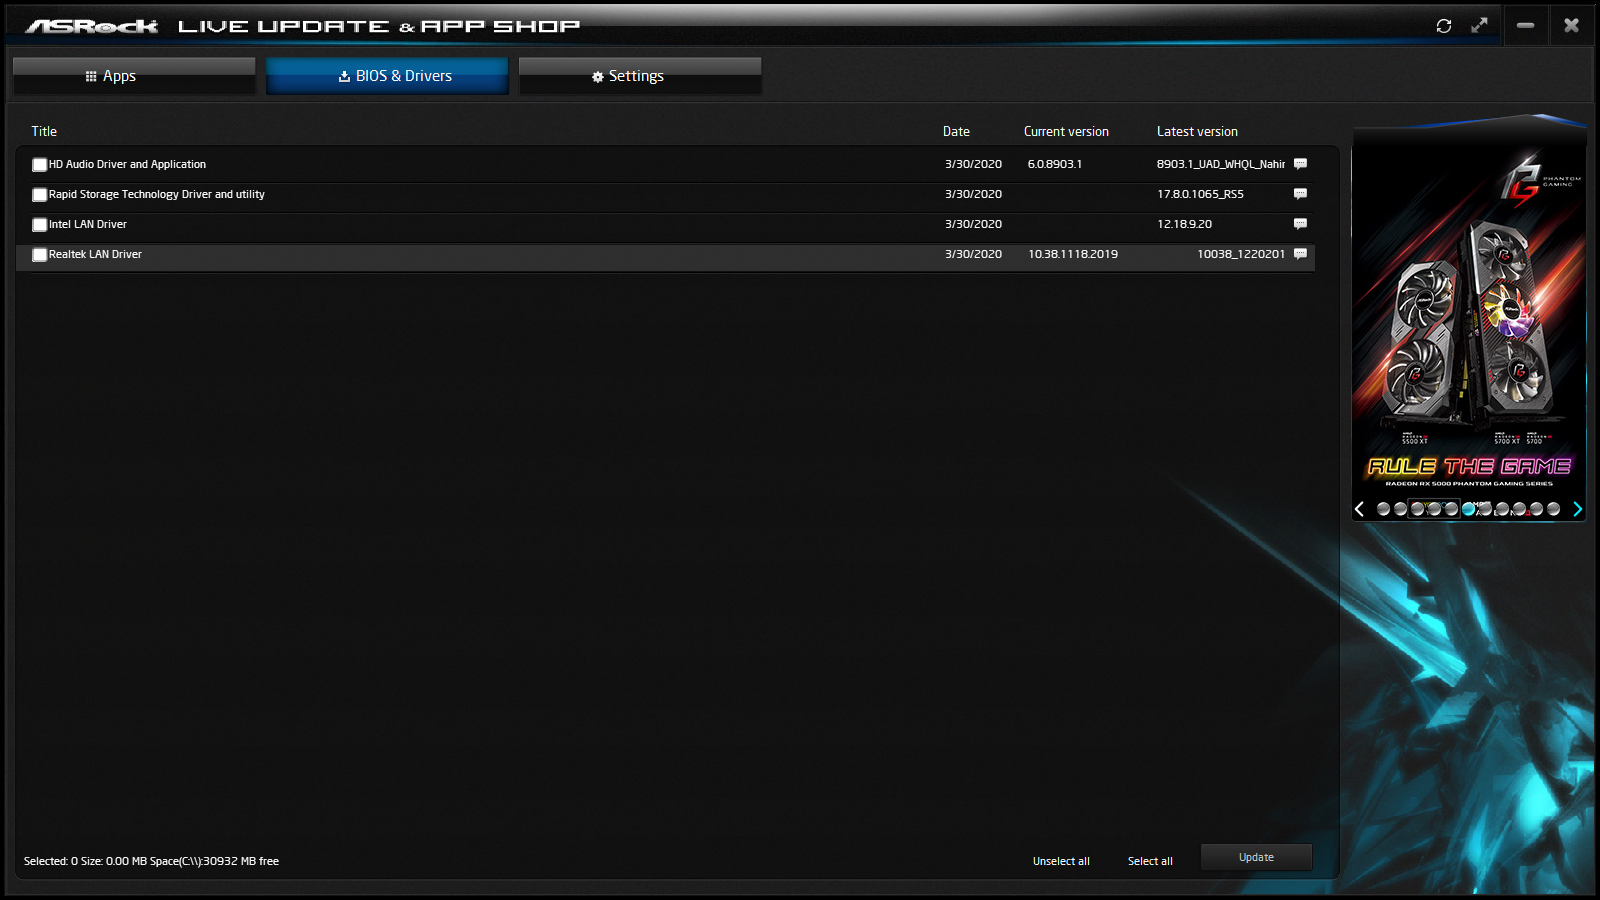The image size is (1600, 900).
Task: Jump to the first banner carousel dot
Action: pos(1383,509)
